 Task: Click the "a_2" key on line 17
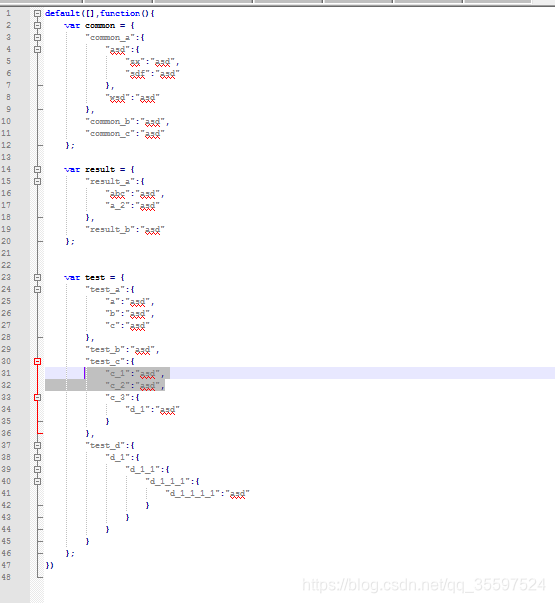coord(117,205)
